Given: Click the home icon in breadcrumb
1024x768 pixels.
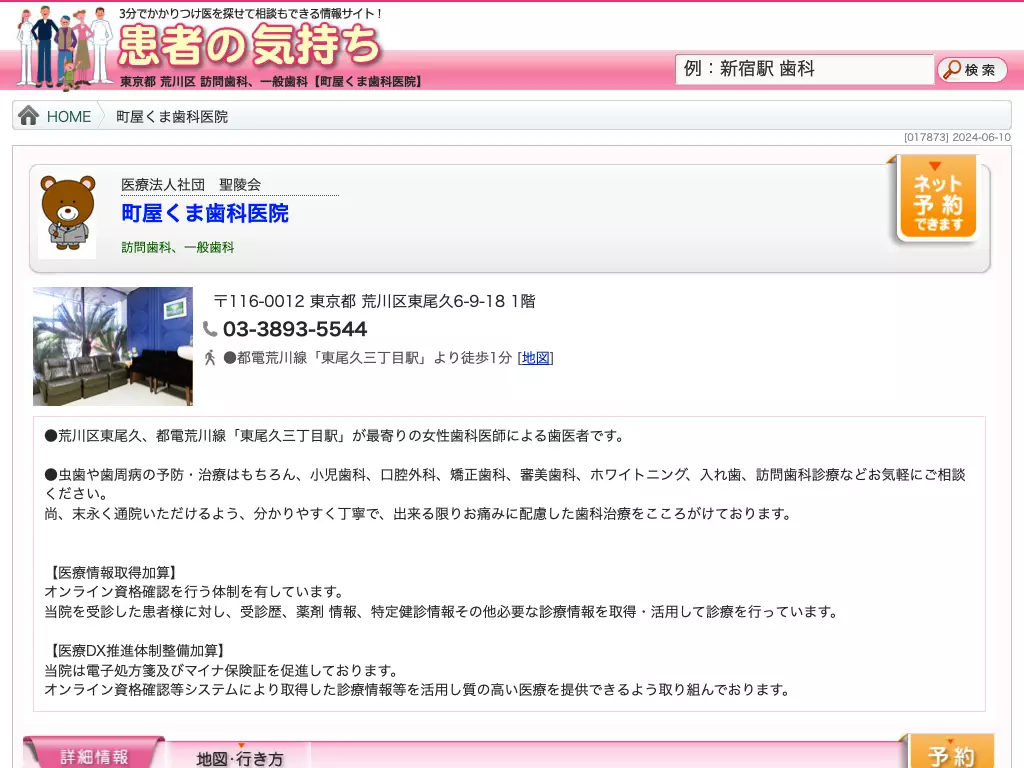Looking at the screenshot, I should 28,116.
